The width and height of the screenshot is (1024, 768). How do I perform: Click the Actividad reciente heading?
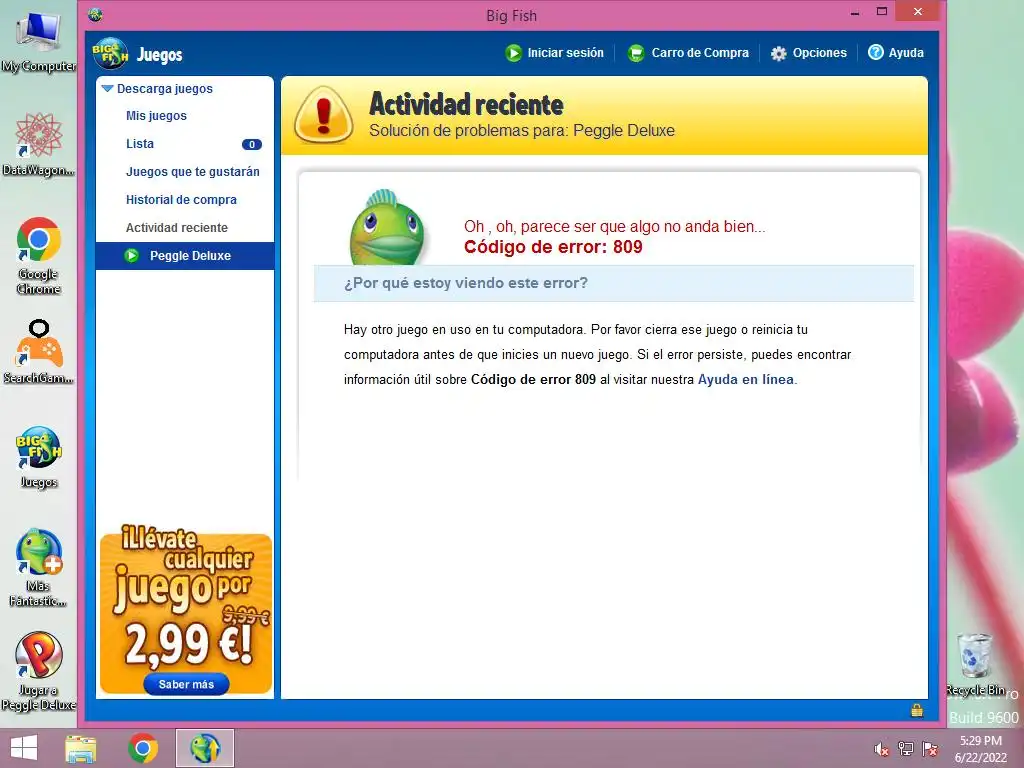pos(466,104)
